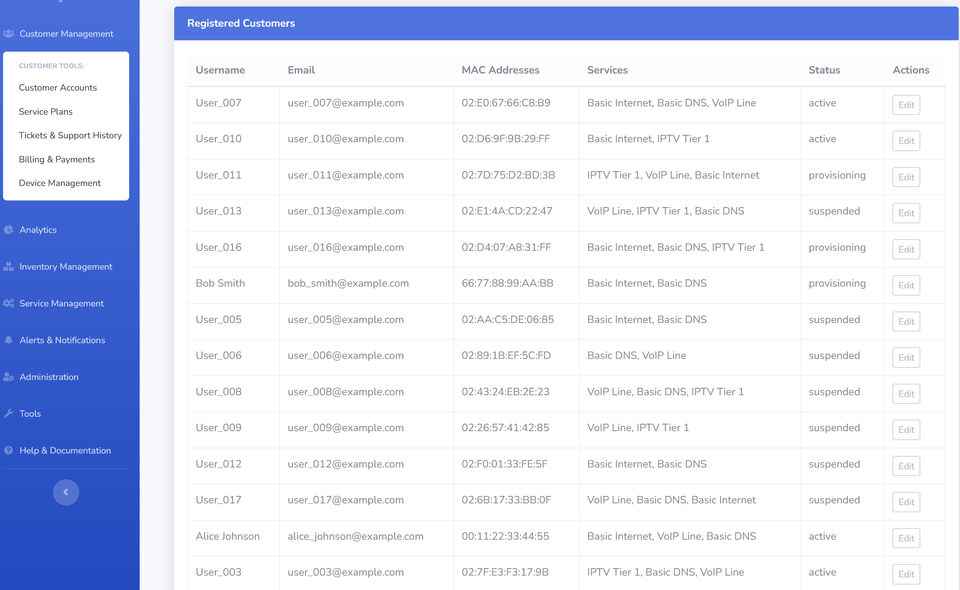
Task: Click the Help & Documentation question icon
Action: click(9, 451)
